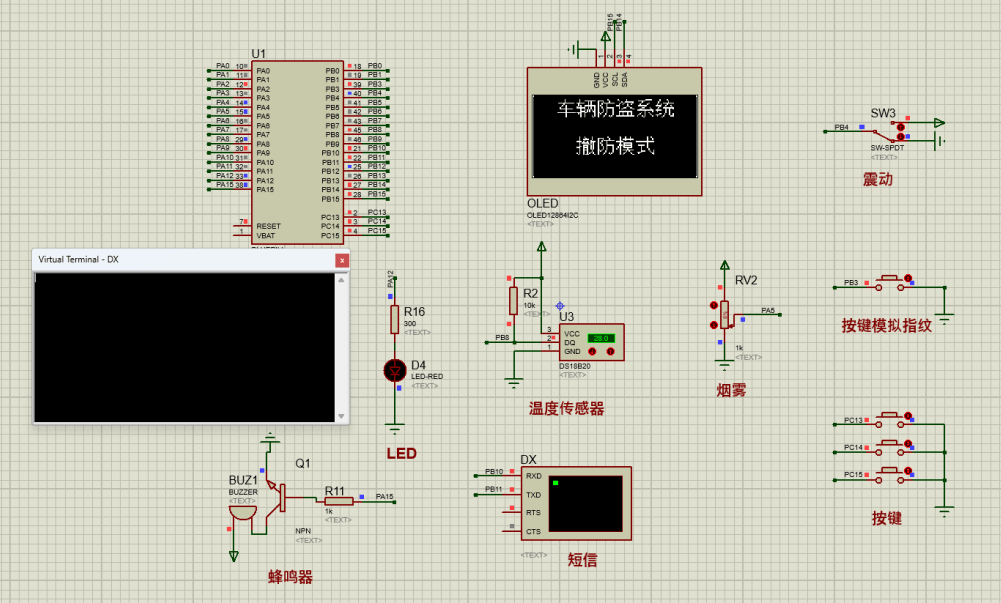Close the Virtual Terminal DX window
This screenshot has height=603, width=1001.
point(342,260)
